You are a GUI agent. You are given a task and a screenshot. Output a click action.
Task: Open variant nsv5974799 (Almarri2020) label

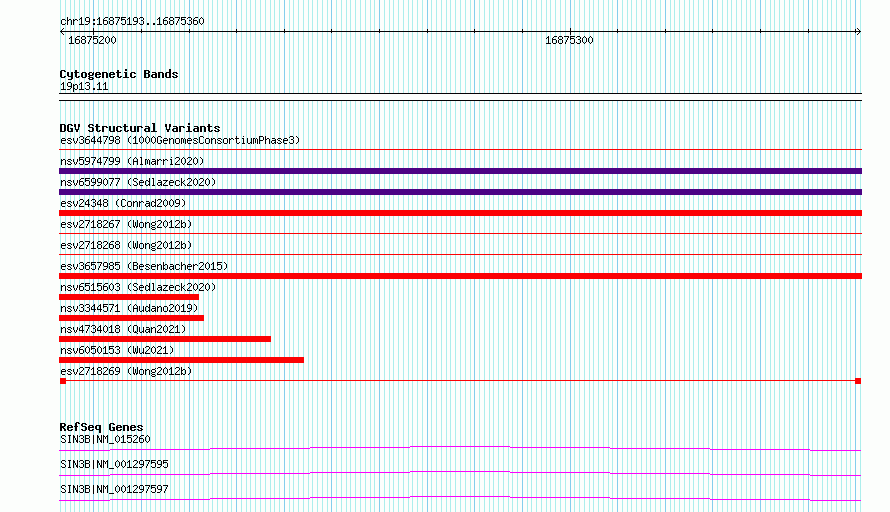click(x=132, y=161)
